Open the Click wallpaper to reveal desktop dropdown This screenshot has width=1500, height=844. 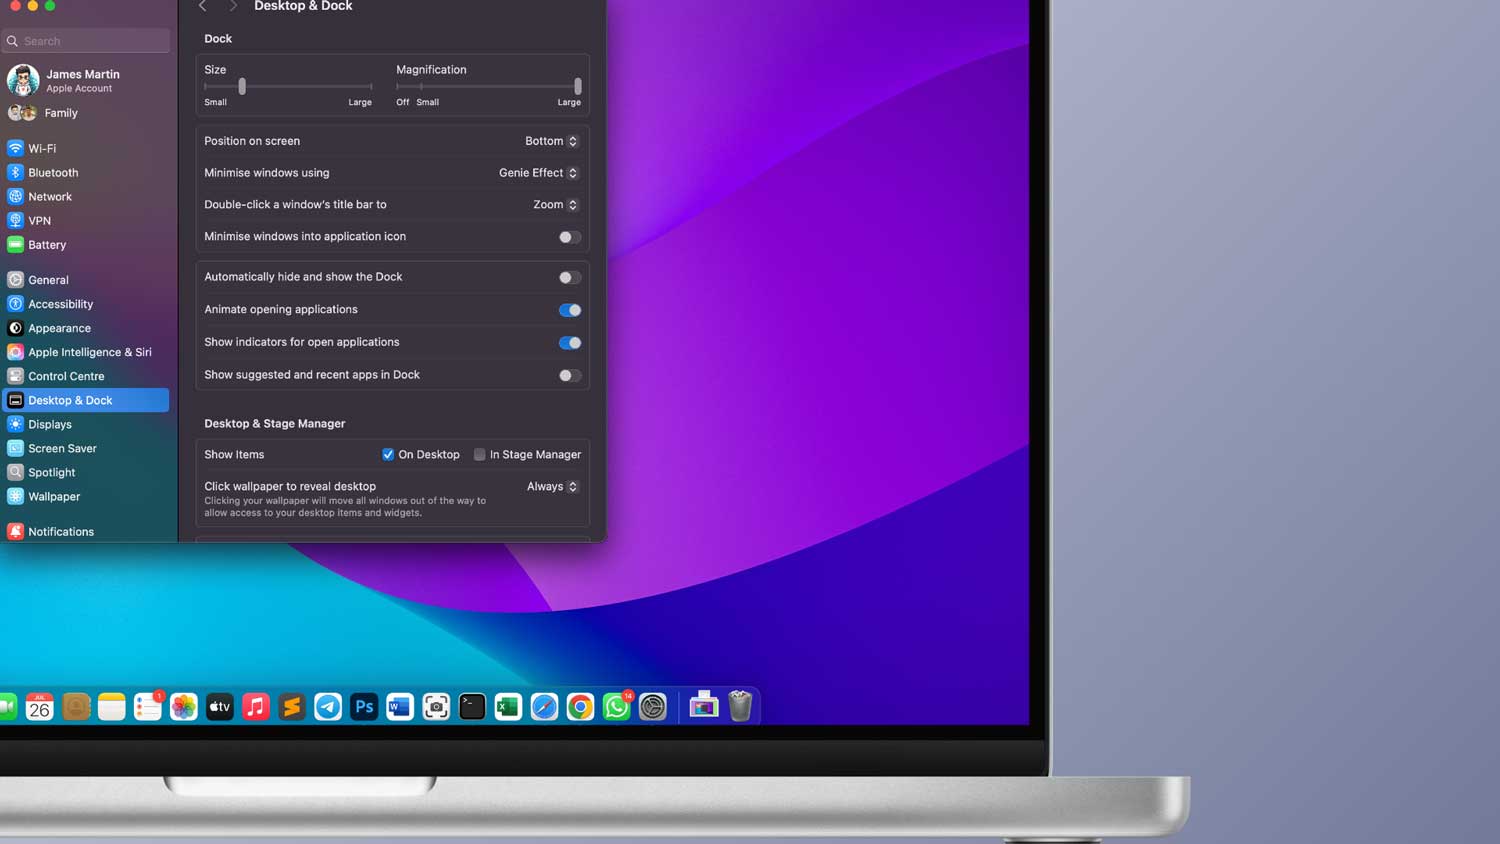551,486
